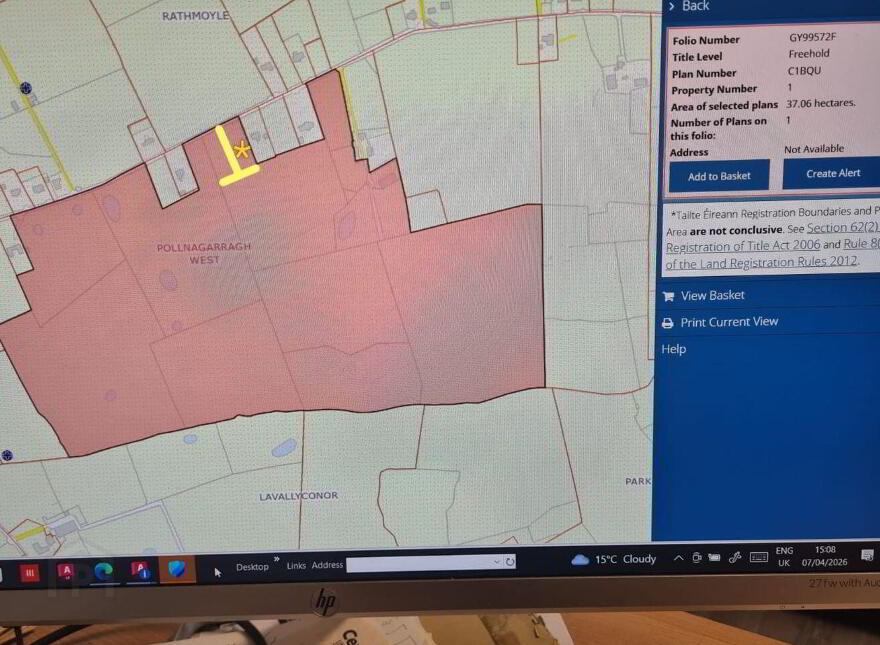Open Microsoft Edge from the taskbar
Screen dimensions: 880x645
(103, 572)
